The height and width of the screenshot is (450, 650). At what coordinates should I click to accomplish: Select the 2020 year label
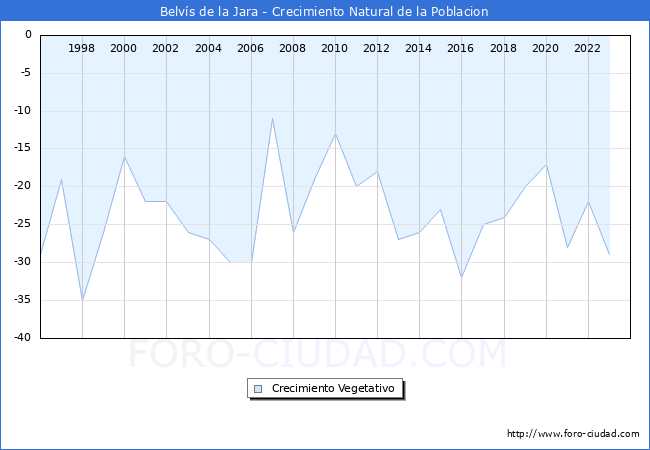pos(545,48)
